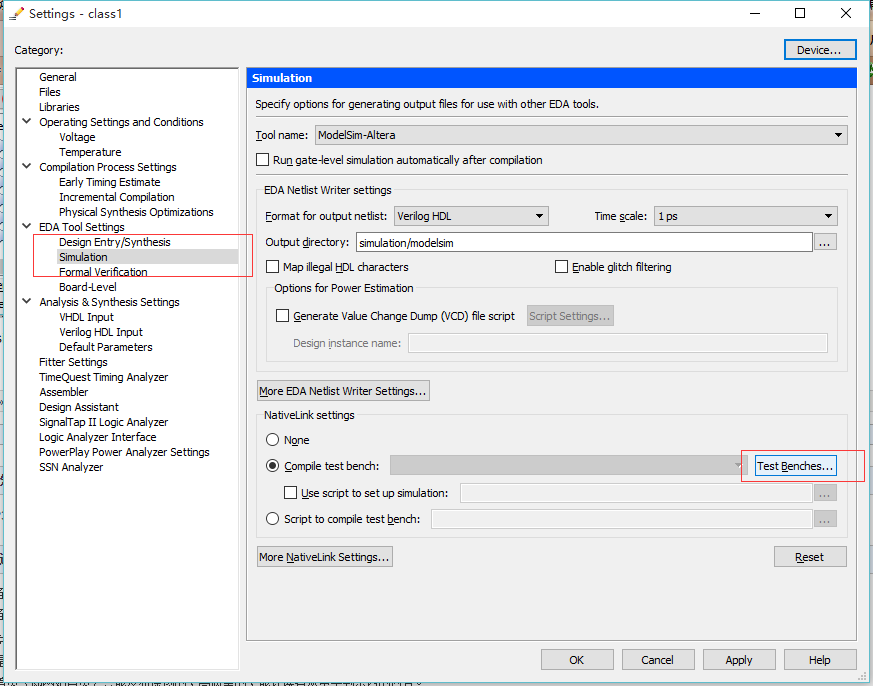Open the Tool name dropdown
Viewport: 873px width, 686px height.
pyautogui.click(x=581, y=135)
